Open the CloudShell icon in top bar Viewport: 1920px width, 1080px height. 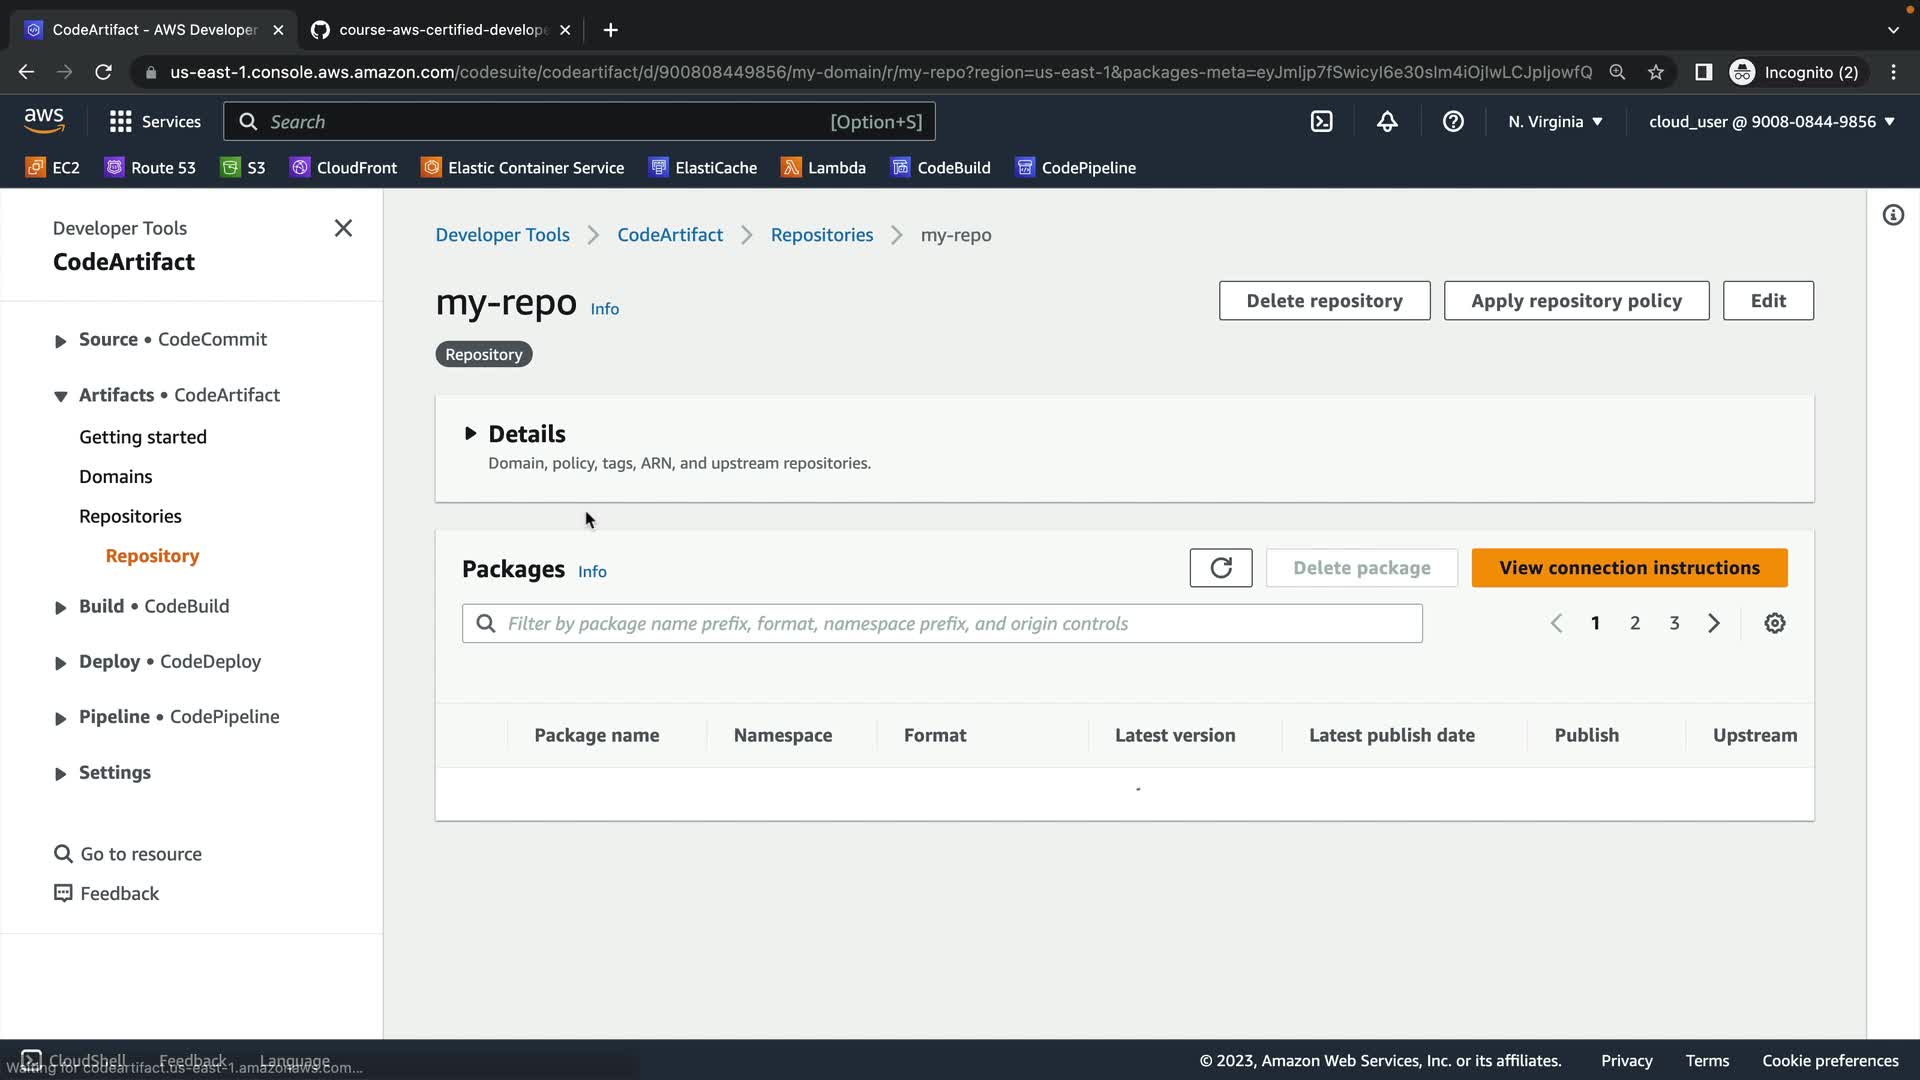click(x=1321, y=122)
